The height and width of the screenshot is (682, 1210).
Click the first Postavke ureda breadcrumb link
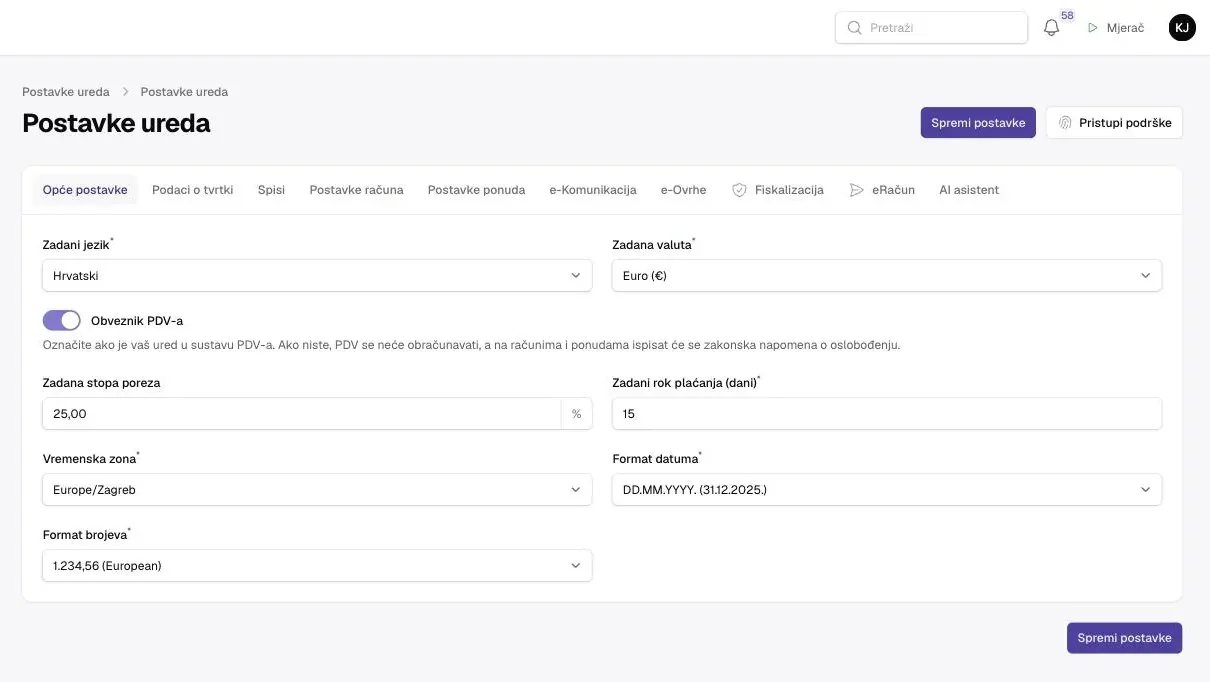[66, 92]
